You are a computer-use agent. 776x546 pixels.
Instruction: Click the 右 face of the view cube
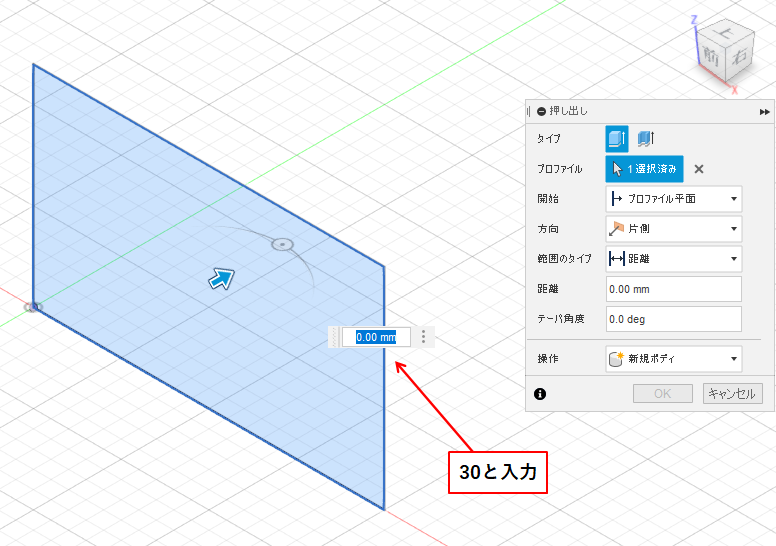pos(739,55)
